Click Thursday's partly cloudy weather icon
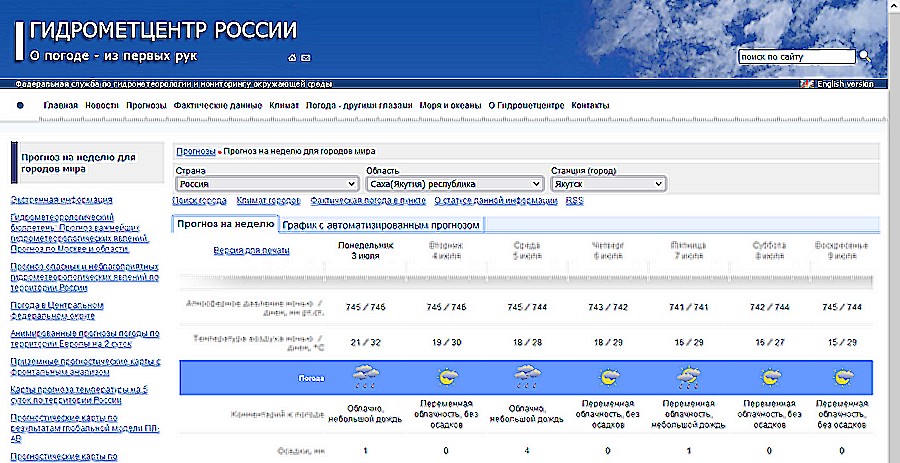The image size is (900, 463). pyautogui.click(x=608, y=377)
